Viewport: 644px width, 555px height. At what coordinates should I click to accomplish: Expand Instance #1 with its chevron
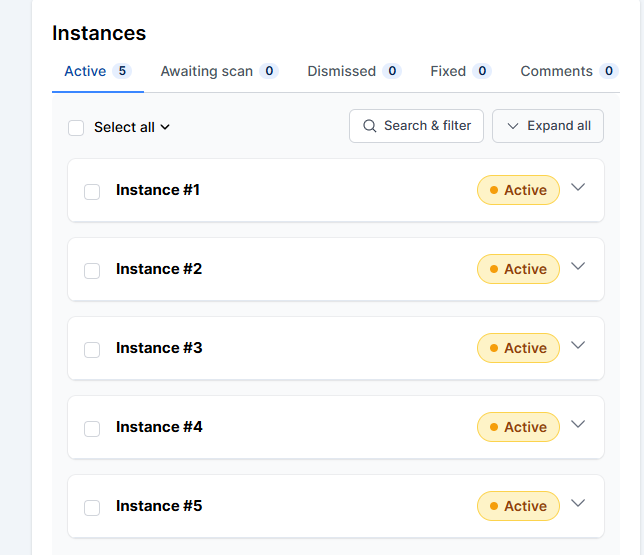(578, 187)
